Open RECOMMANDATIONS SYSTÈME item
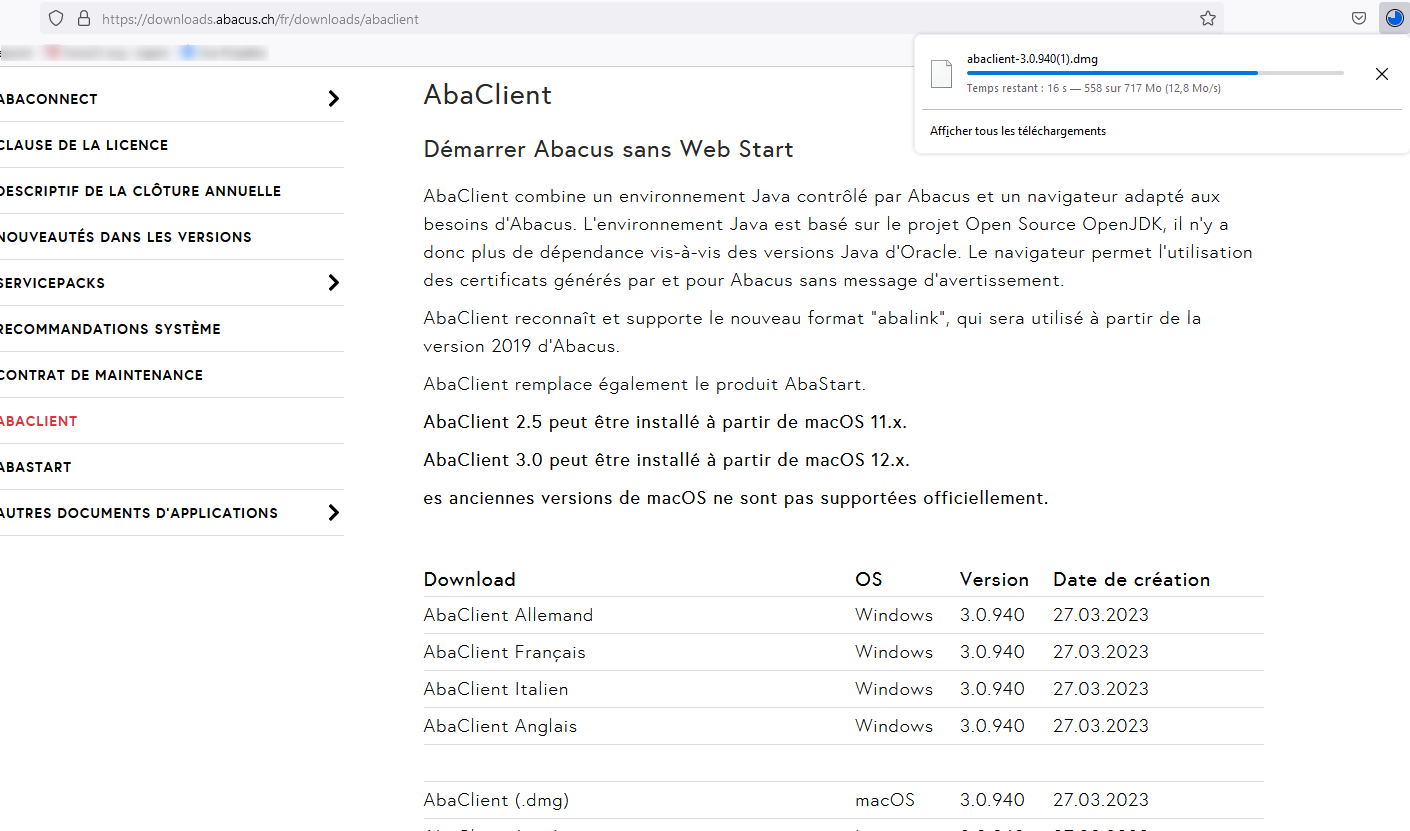 coord(110,329)
